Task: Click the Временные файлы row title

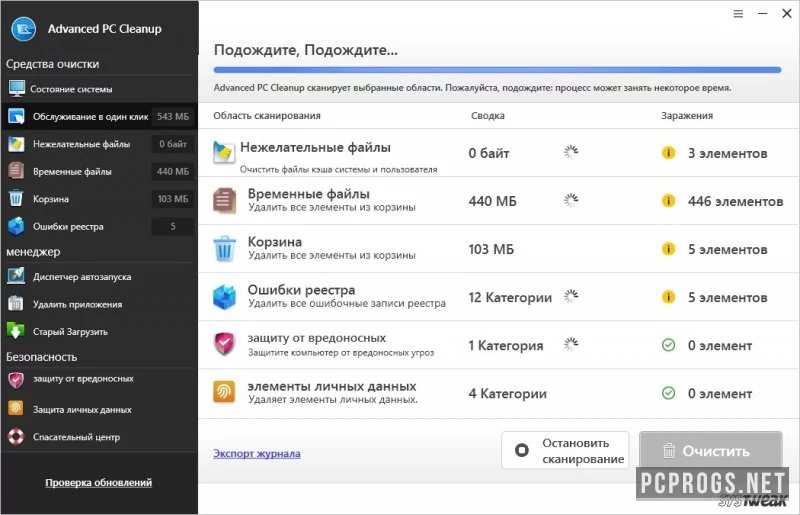Action: pos(309,194)
